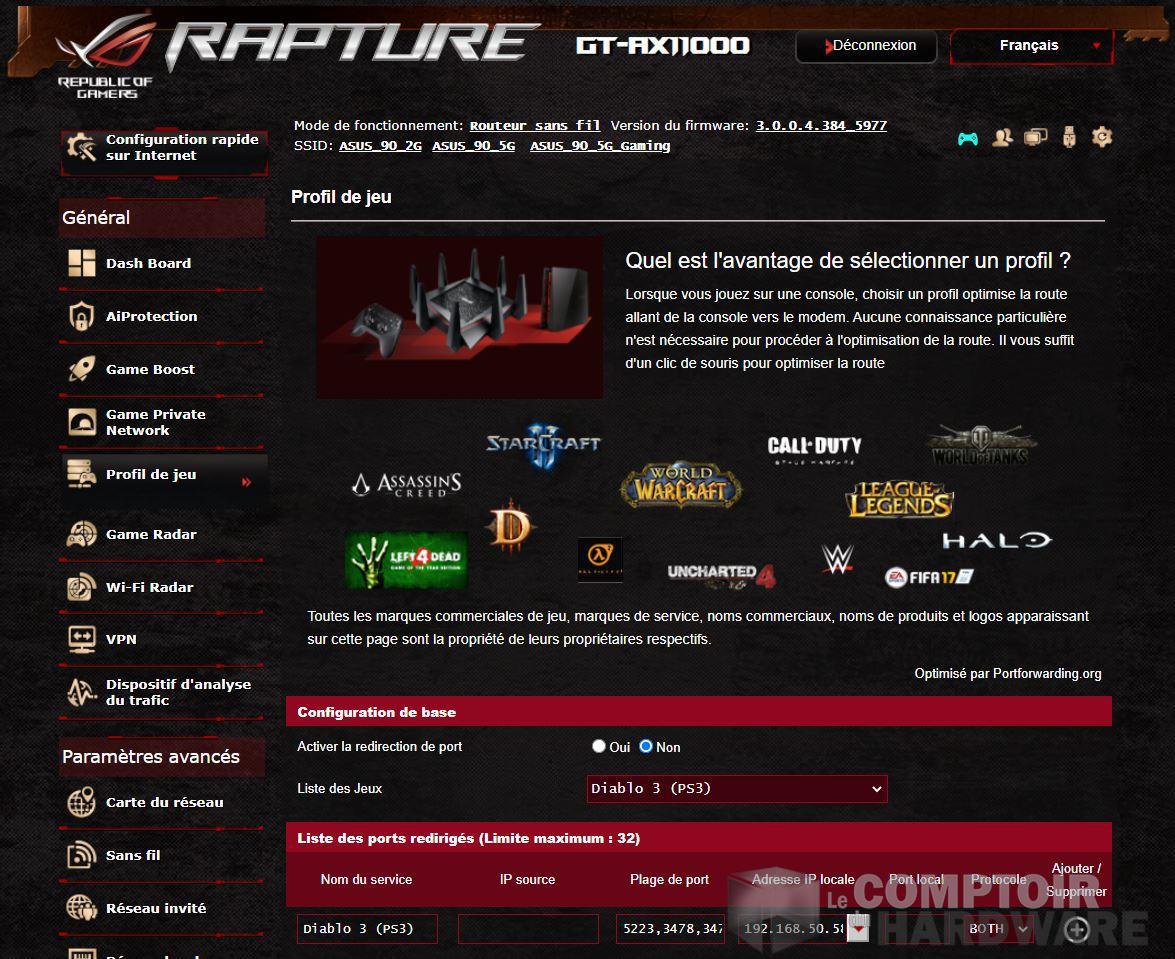The image size is (1175, 959).
Task: Select Oui to enable port redirection
Action: [x=599, y=746]
